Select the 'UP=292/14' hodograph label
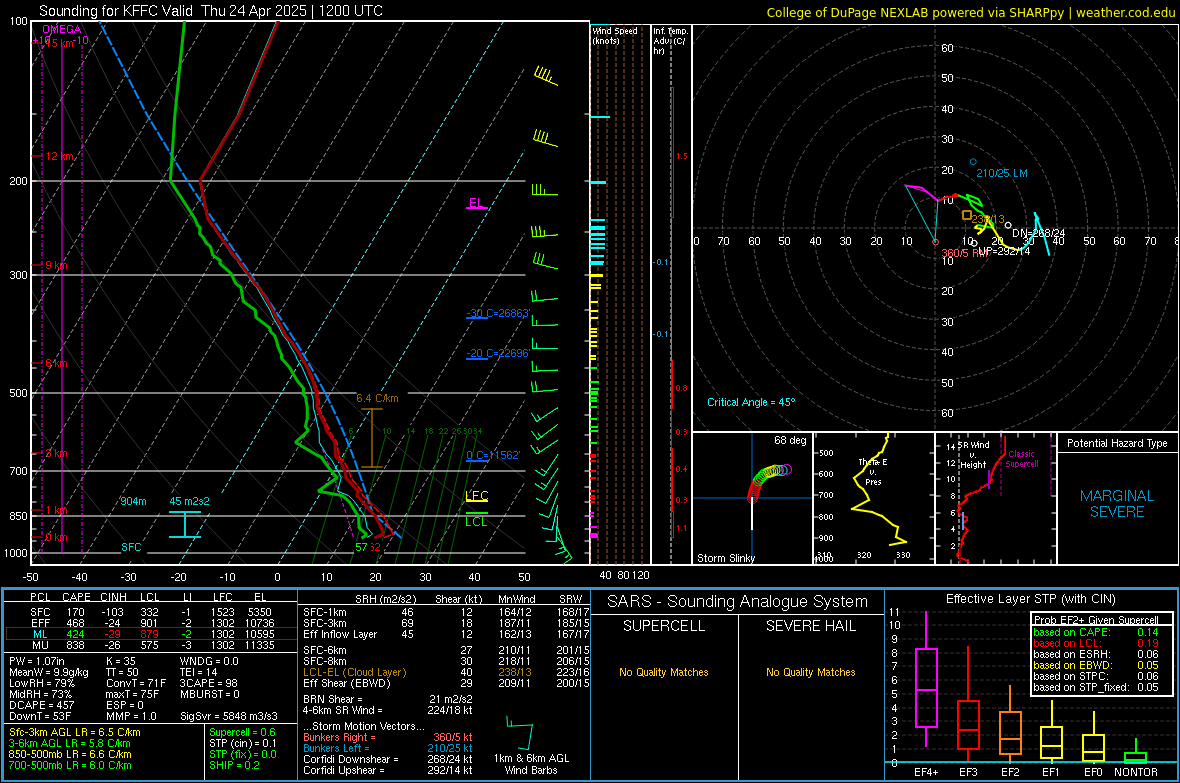 click(x=1004, y=251)
